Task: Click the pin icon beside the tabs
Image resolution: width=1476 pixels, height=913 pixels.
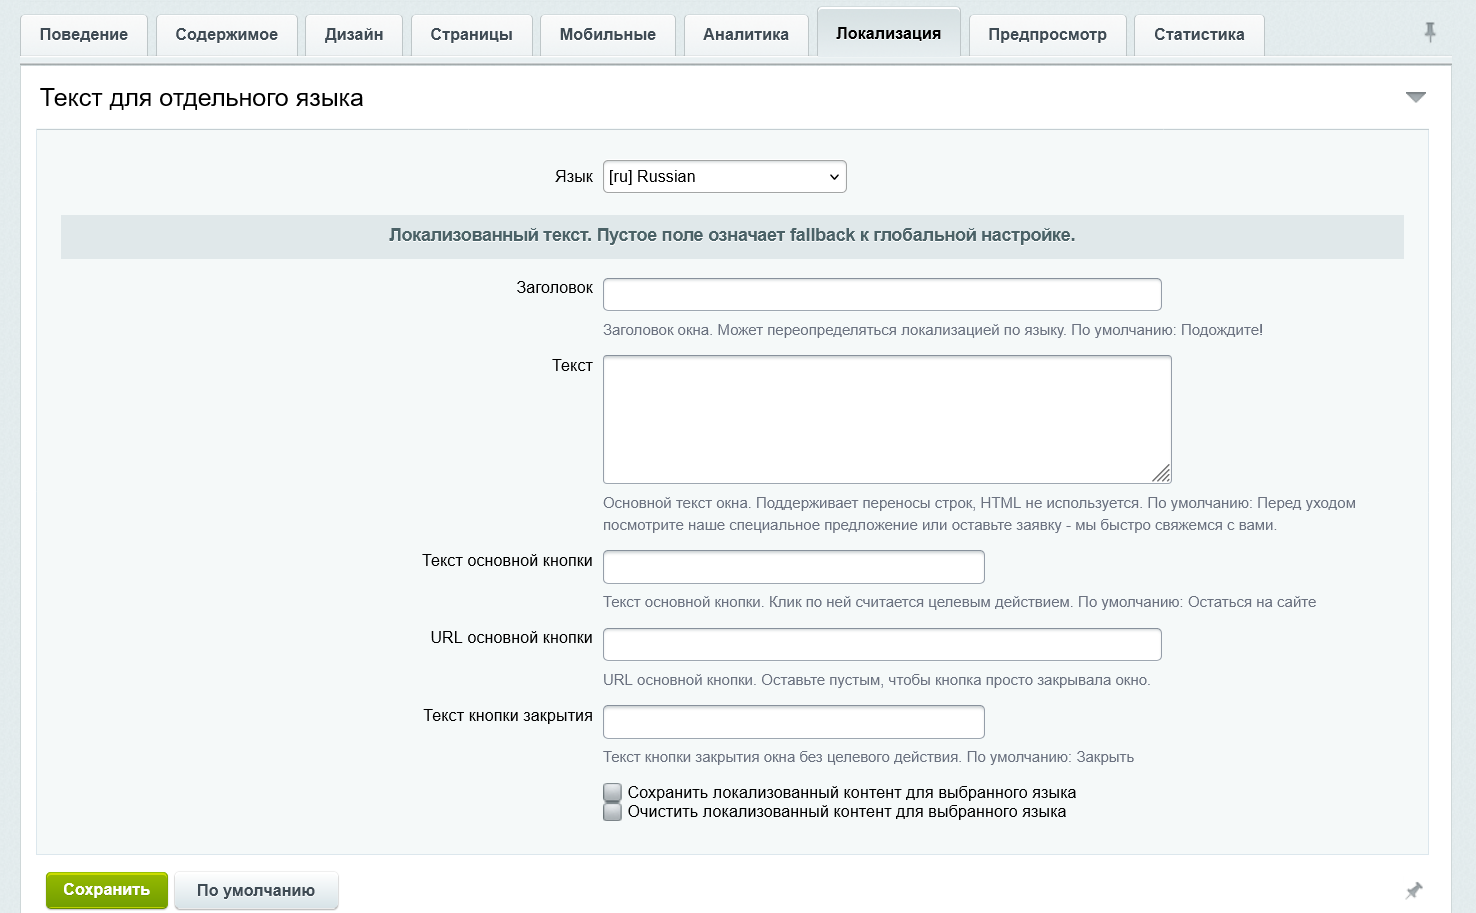Action: 1430,33
